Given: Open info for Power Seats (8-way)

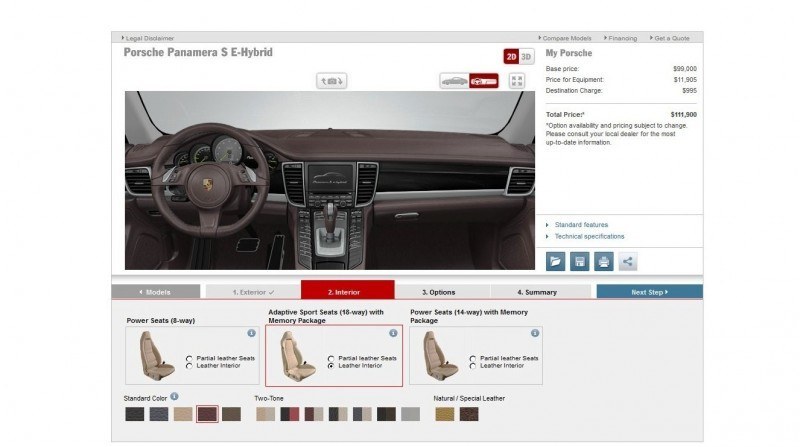Looking at the screenshot, I should [252, 333].
